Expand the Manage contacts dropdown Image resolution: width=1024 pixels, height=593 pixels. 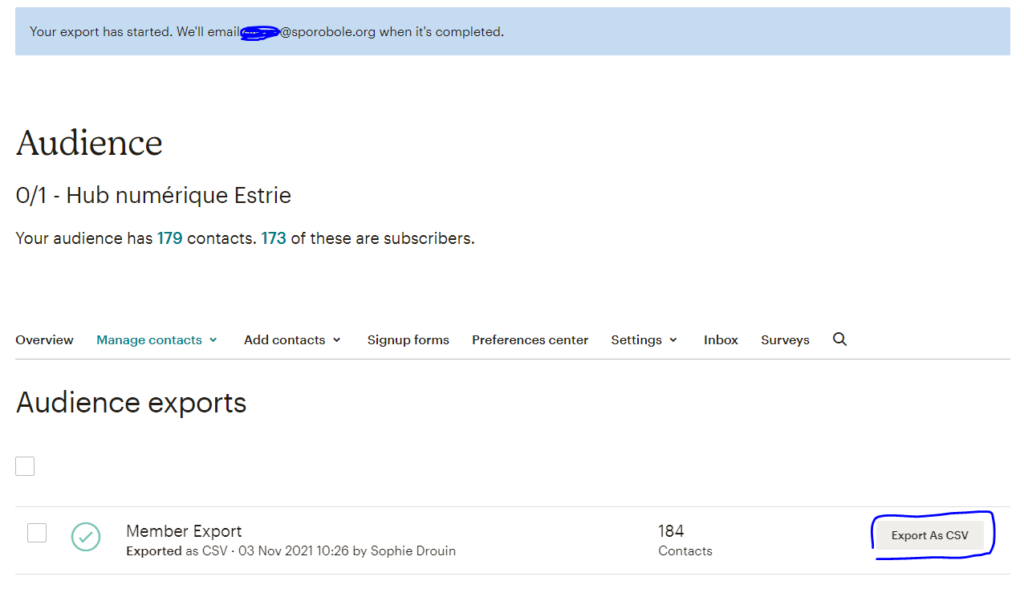click(x=150, y=339)
